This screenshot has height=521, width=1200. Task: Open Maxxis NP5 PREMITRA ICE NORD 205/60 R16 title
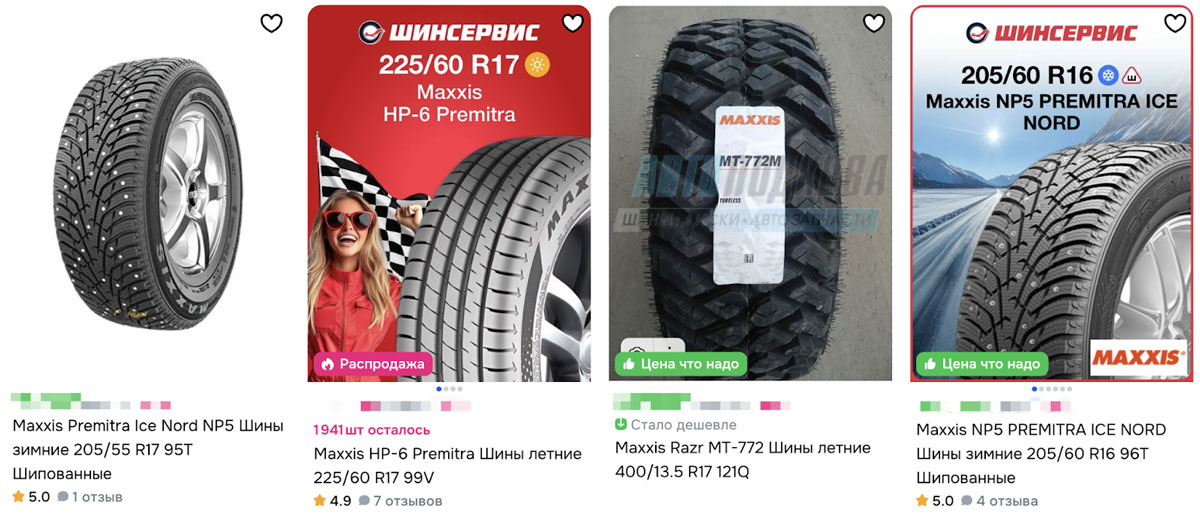pos(1041,453)
